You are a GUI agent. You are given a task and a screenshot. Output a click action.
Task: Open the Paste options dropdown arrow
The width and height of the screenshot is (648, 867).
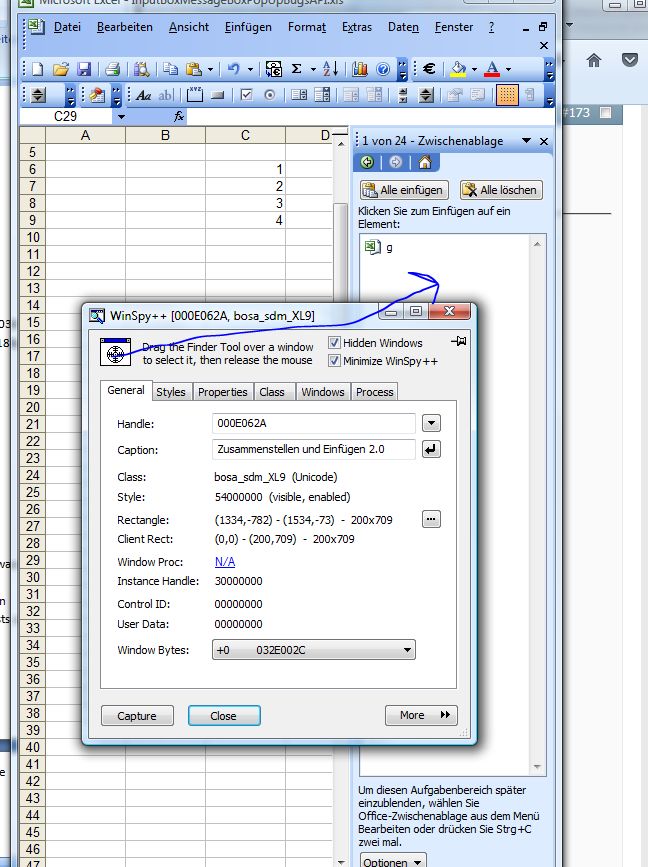tap(210, 69)
